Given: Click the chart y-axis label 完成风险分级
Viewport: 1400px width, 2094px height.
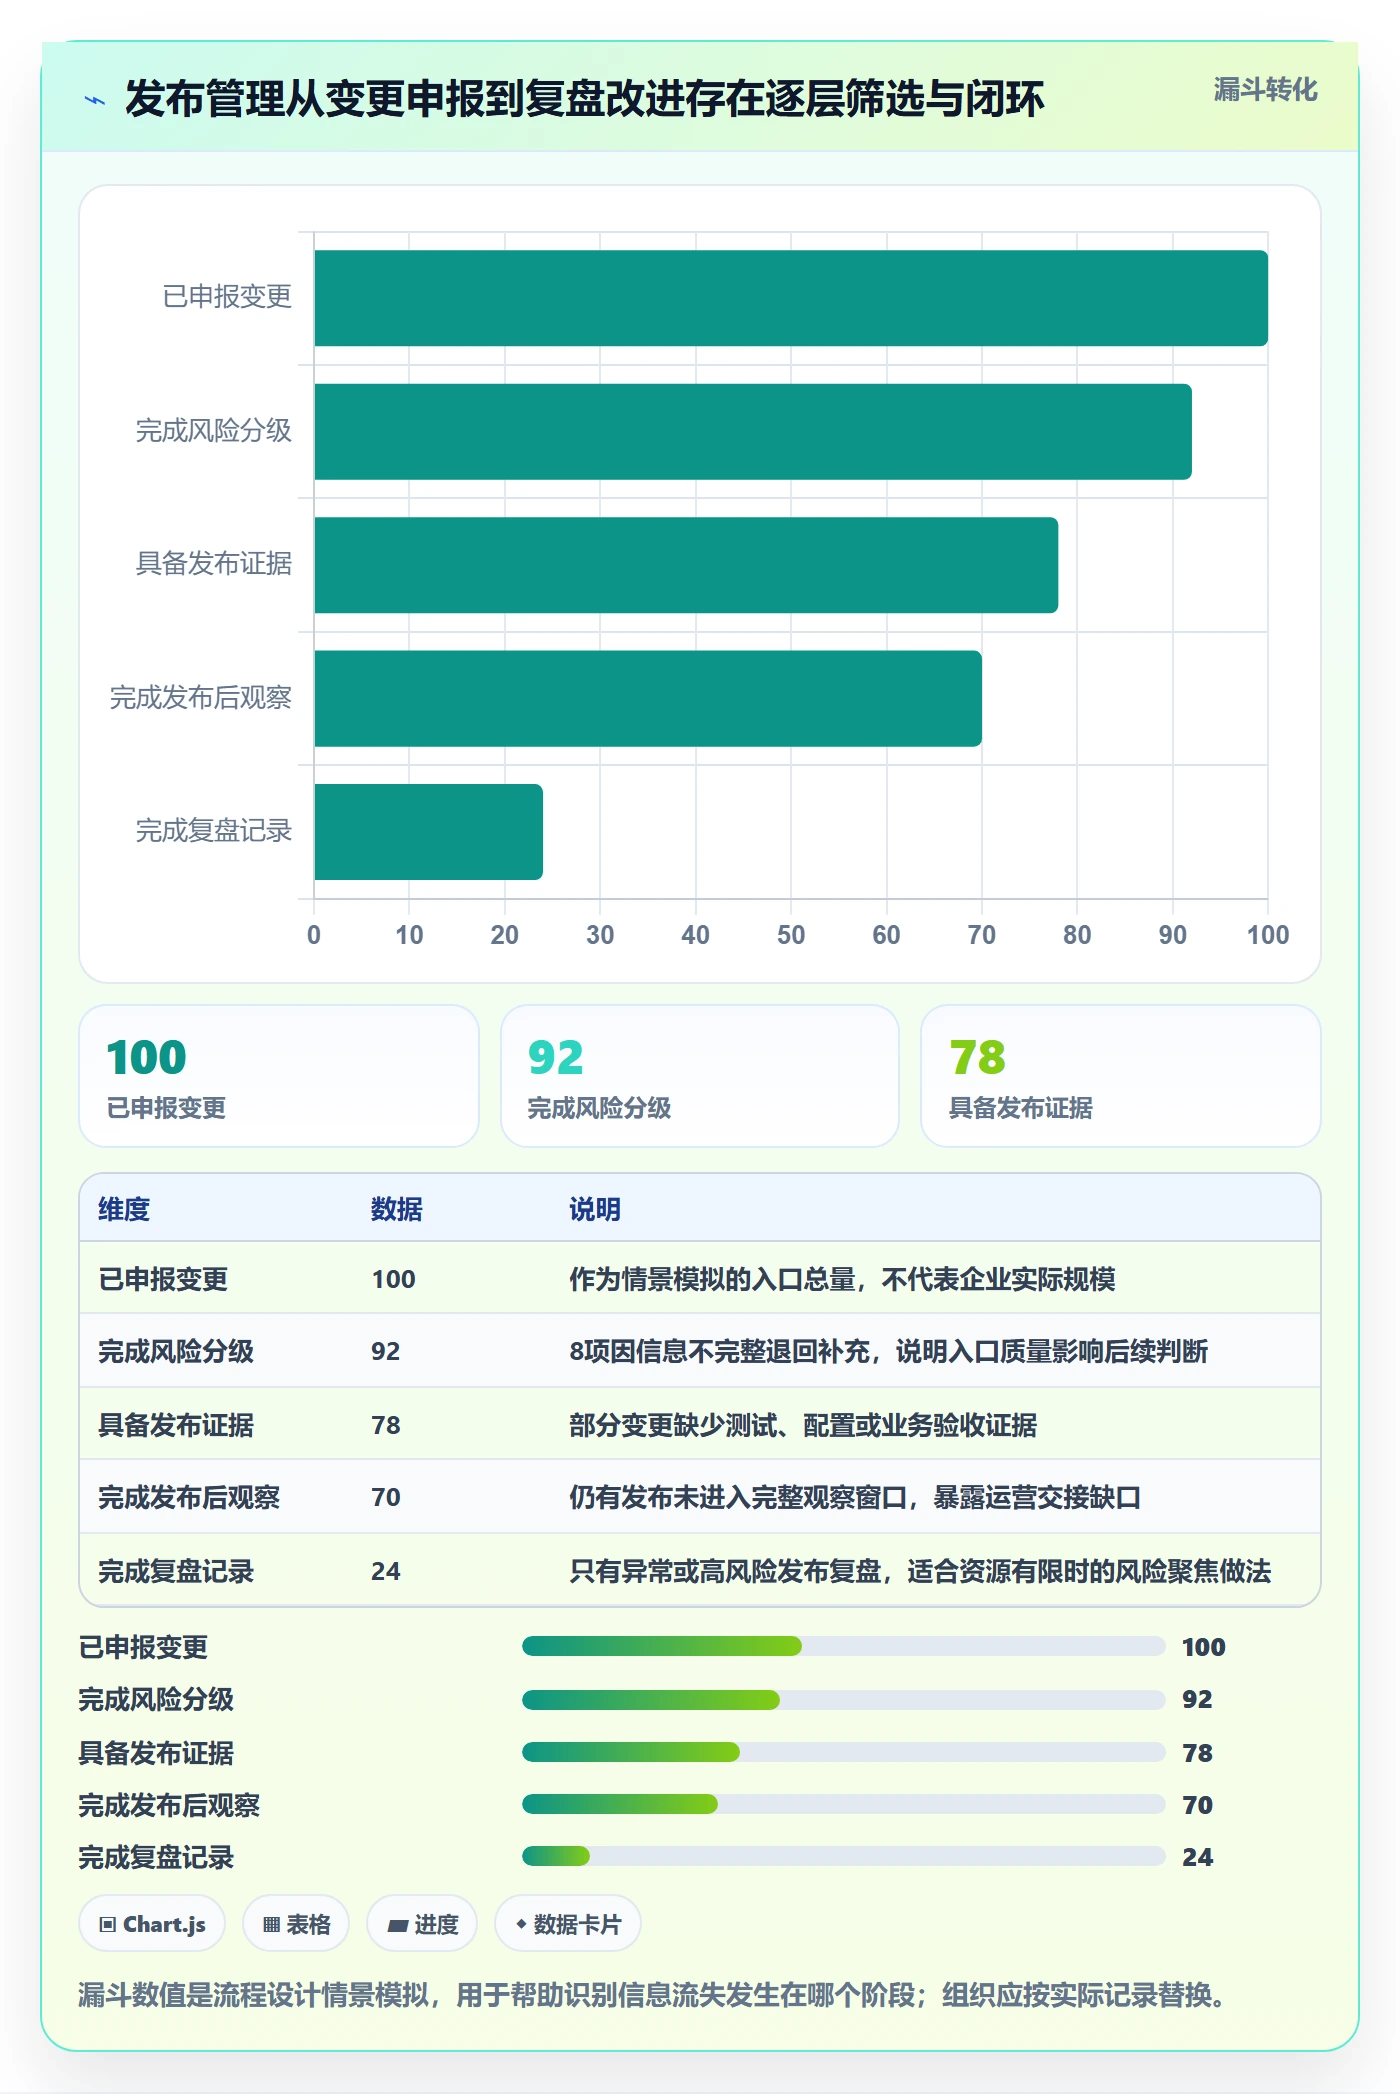Looking at the screenshot, I should click(214, 431).
